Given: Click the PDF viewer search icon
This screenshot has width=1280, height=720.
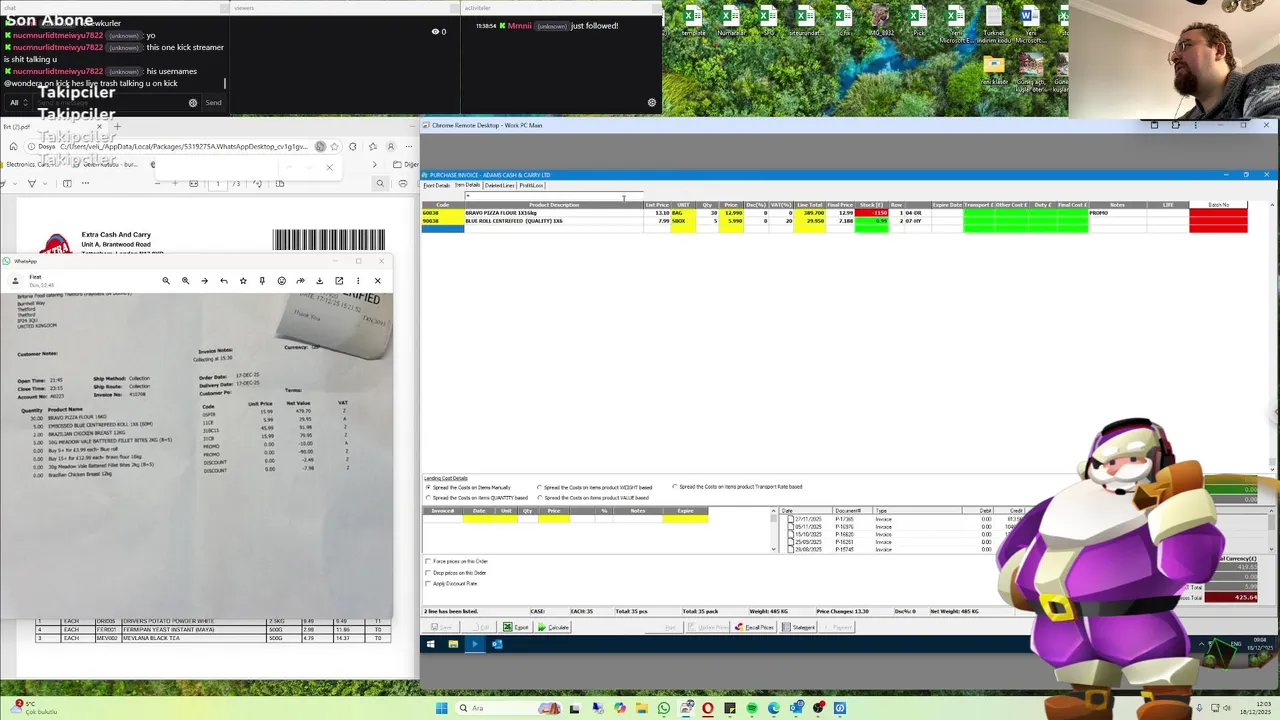Looking at the screenshot, I should pos(380,183).
